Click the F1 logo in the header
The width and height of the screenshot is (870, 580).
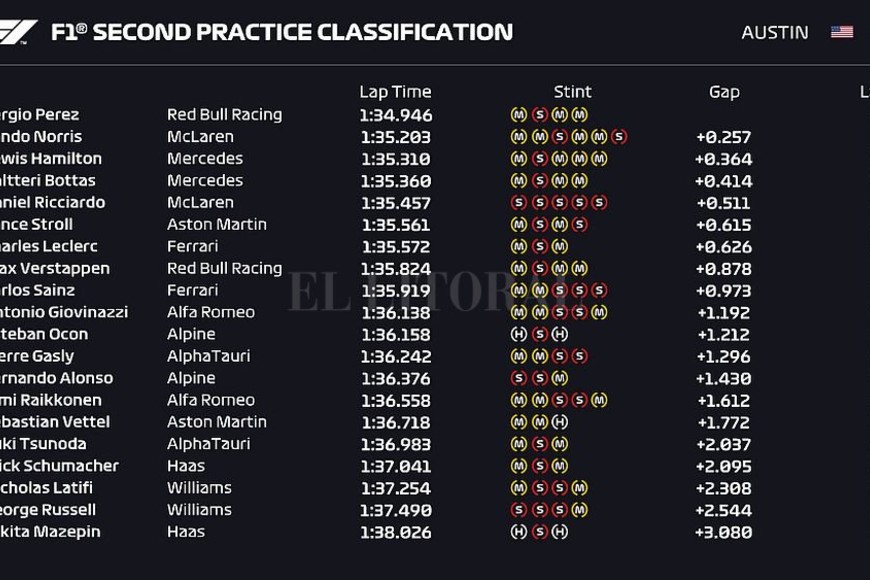pos(18,31)
